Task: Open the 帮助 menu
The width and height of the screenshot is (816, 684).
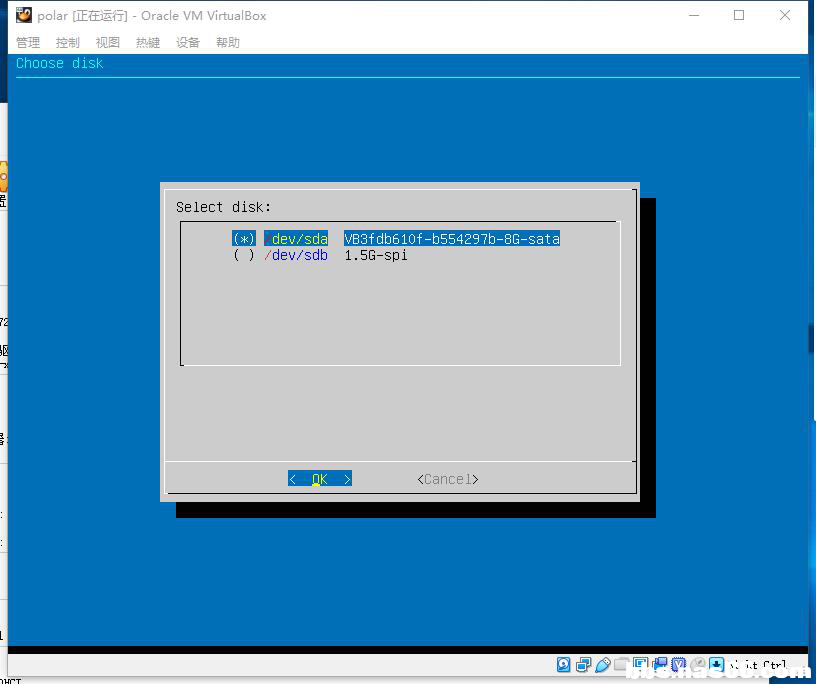Action: click(228, 42)
